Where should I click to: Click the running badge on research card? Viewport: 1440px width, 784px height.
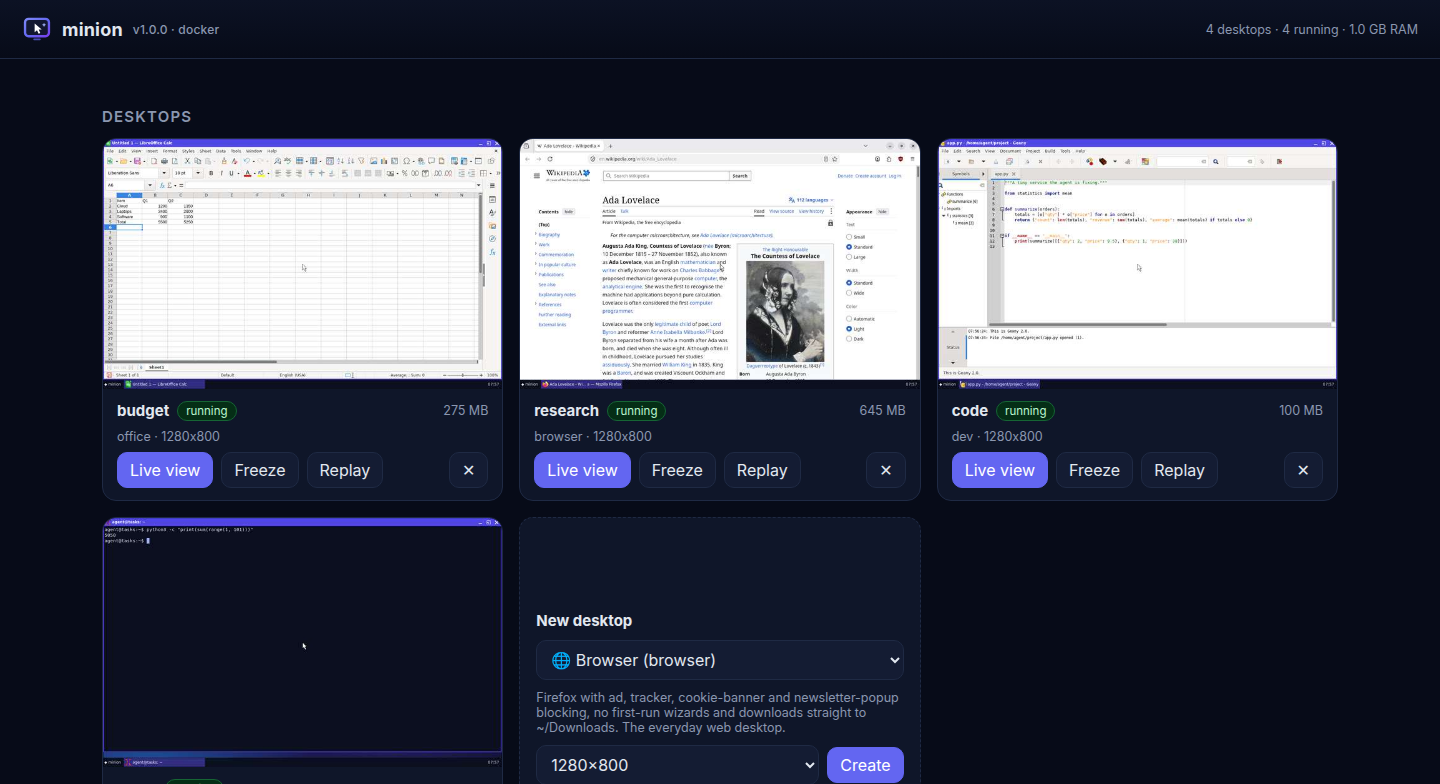click(636, 411)
